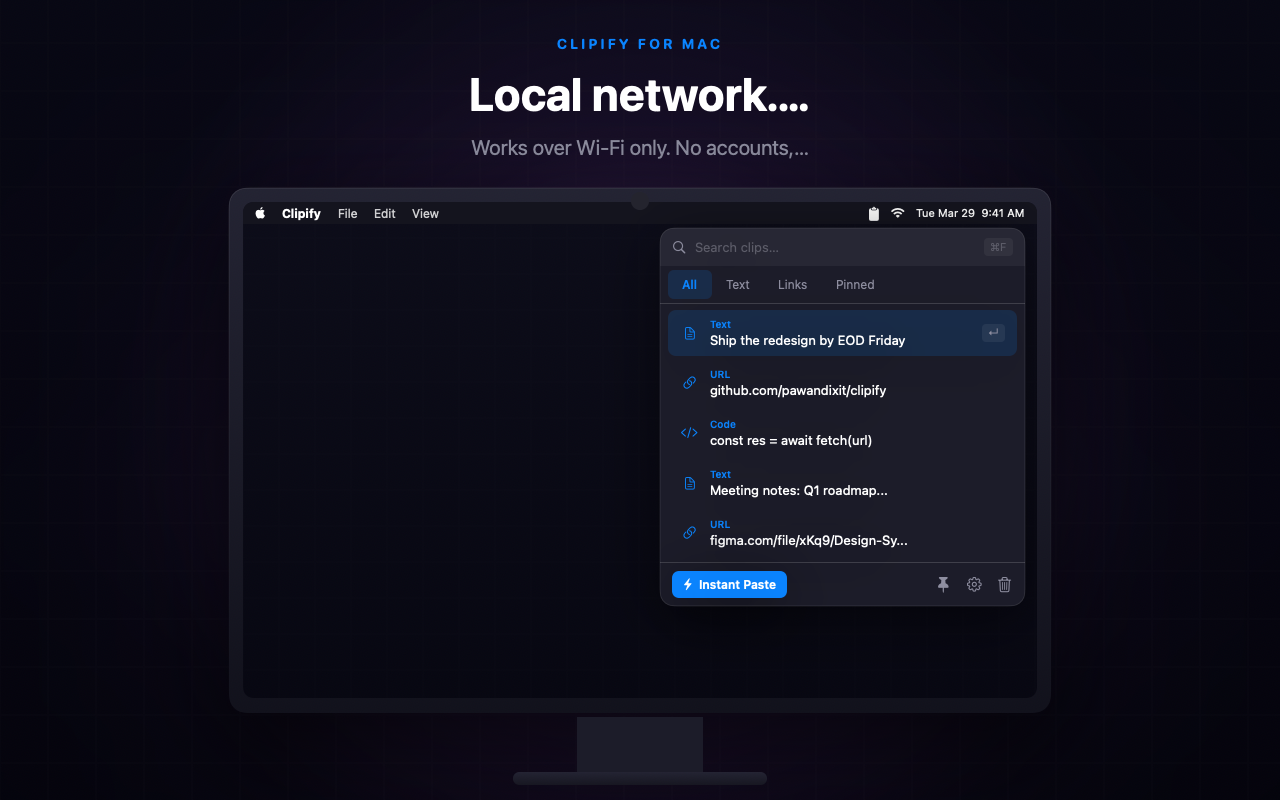Switch to the Links filter tab
The height and width of the screenshot is (800, 1280).
point(792,285)
